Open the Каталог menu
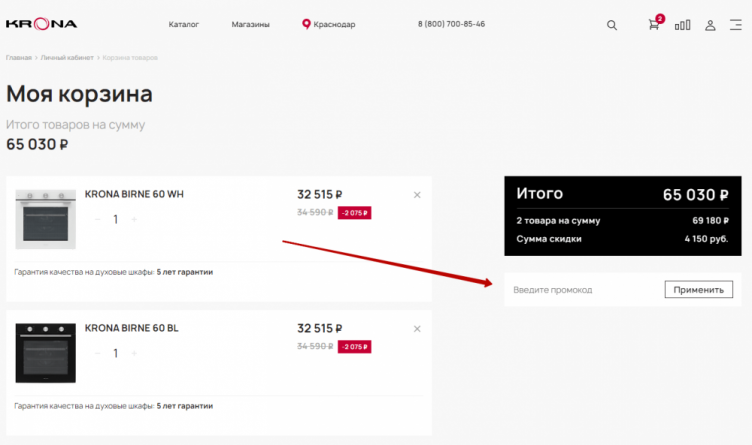The image size is (752, 445). (x=183, y=24)
